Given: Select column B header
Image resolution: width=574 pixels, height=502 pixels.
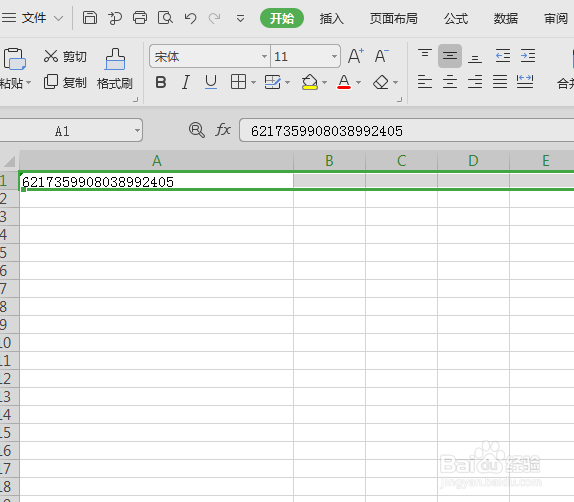Looking at the screenshot, I should click(x=329, y=160).
